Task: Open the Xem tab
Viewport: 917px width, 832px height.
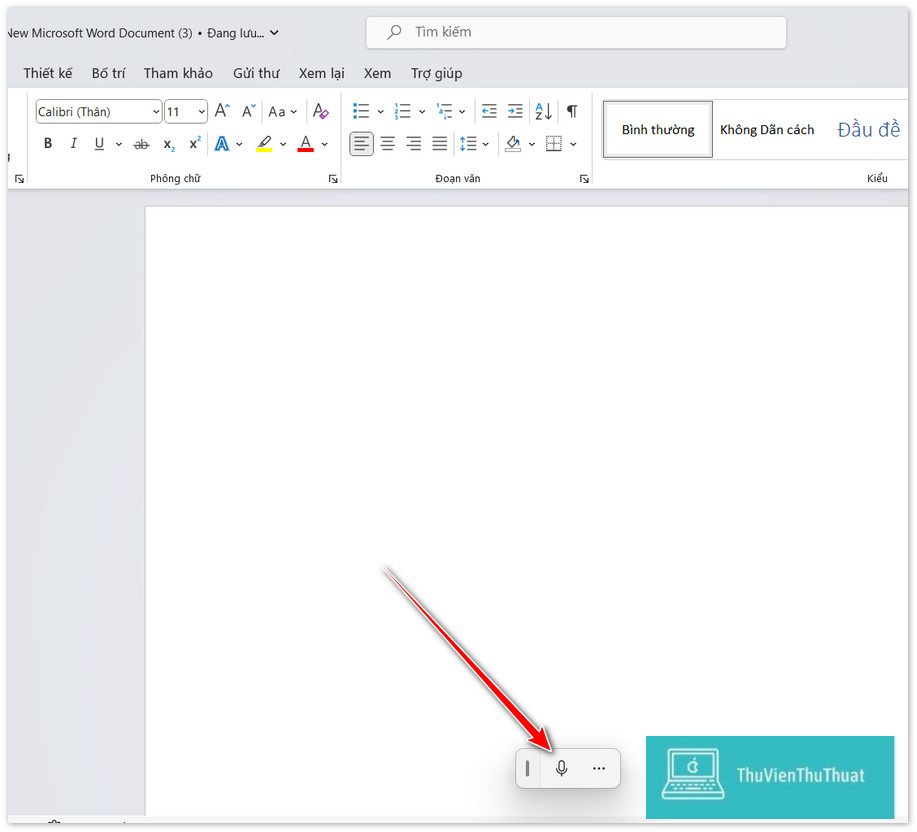Action: coord(377,73)
